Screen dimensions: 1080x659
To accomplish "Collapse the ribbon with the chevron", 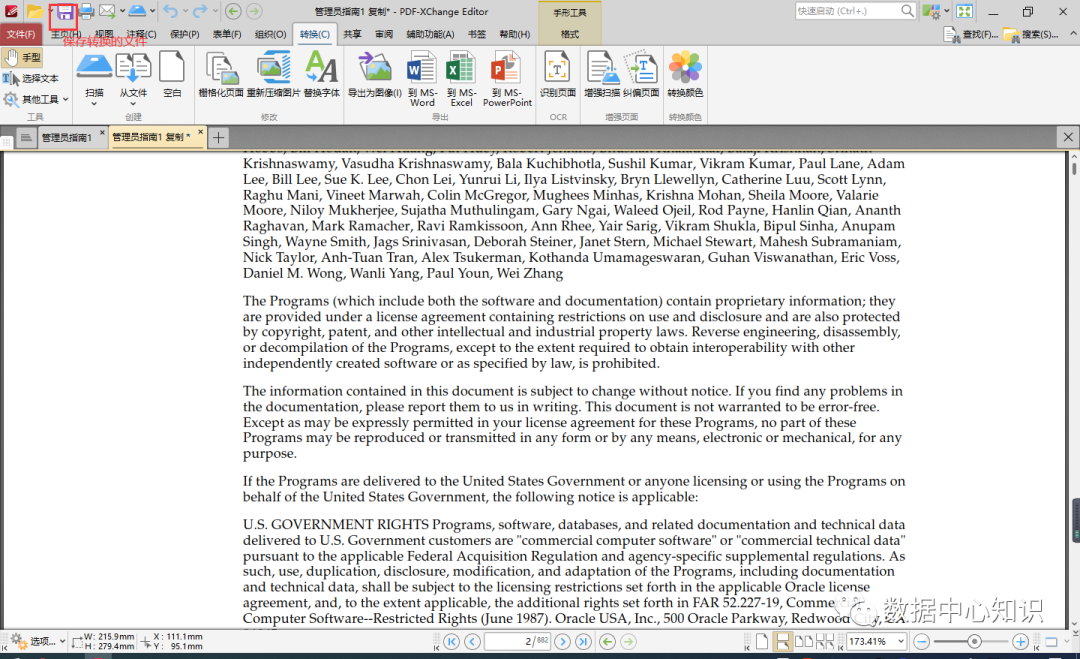I will click(1073, 33).
